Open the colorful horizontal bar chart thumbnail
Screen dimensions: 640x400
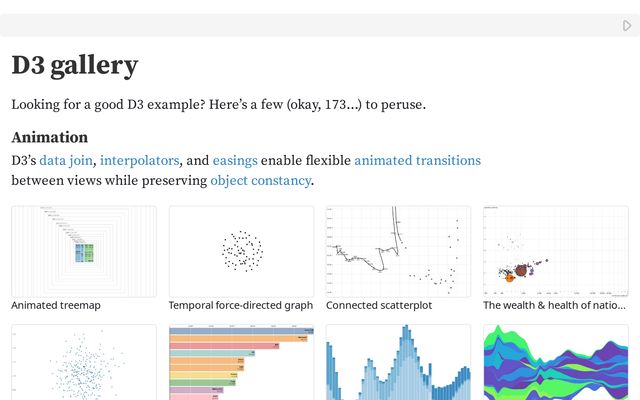point(241,362)
